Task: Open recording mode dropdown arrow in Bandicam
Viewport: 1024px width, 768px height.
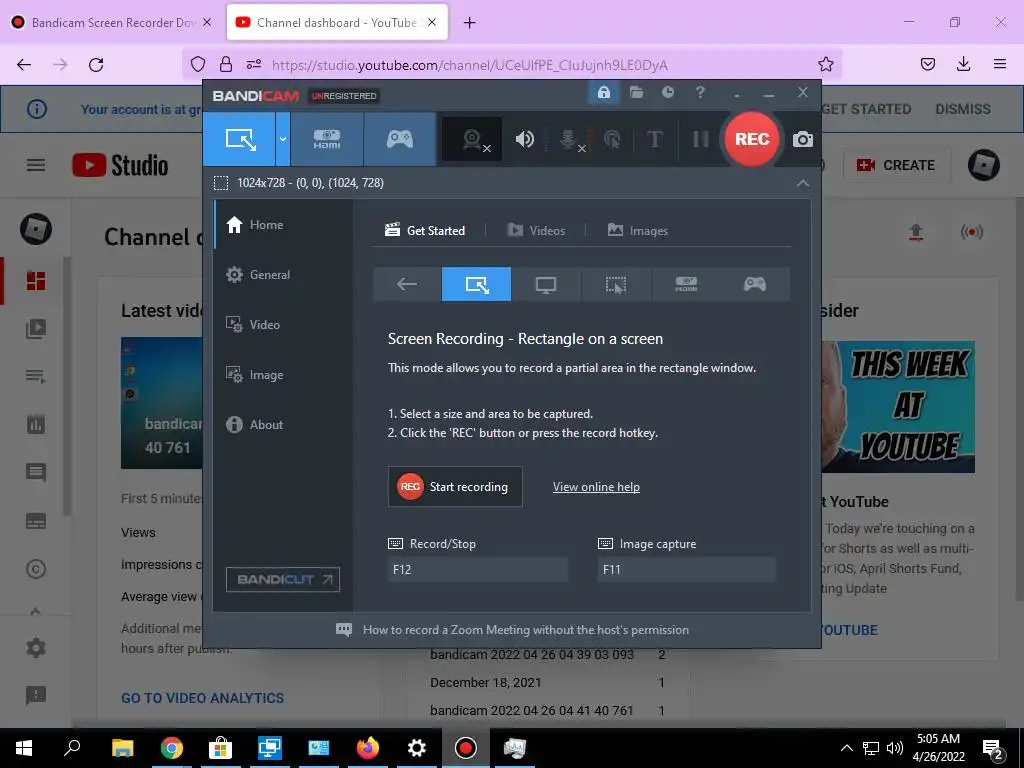Action: (283, 139)
